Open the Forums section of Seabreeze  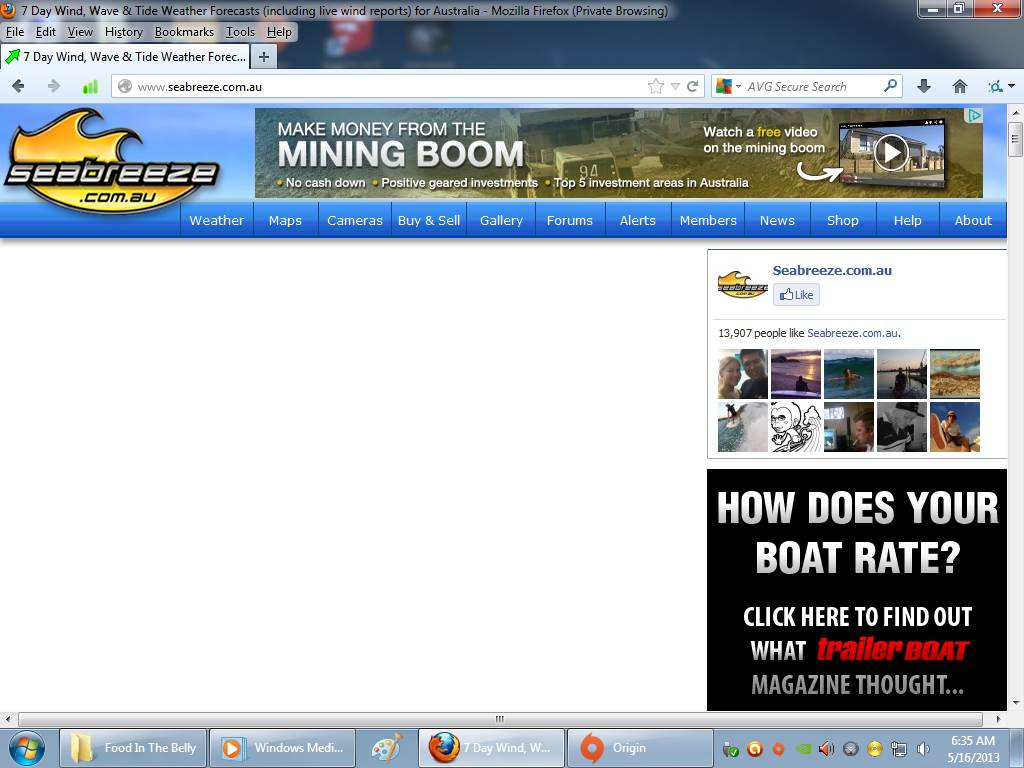coord(569,220)
